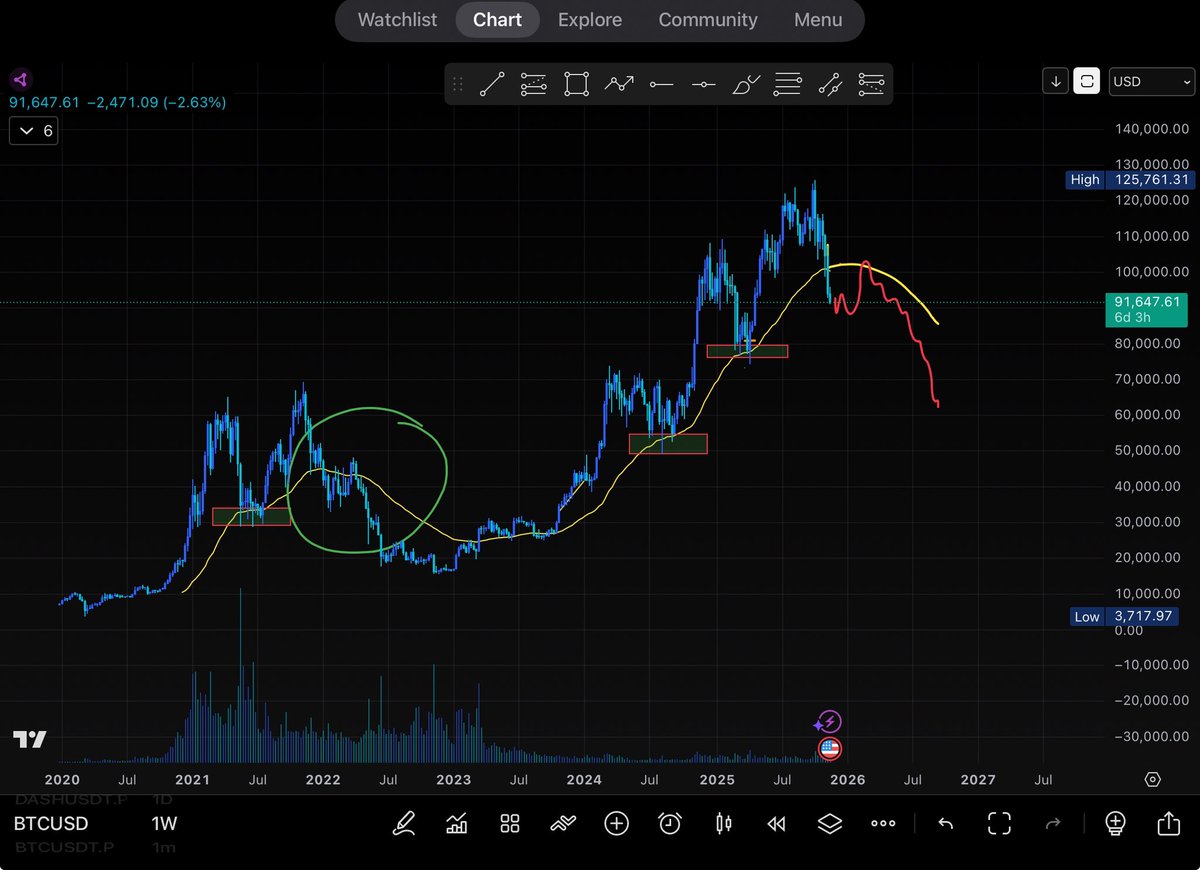Expand the indicators count chevron labeled 6

click(x=33, y=130)
